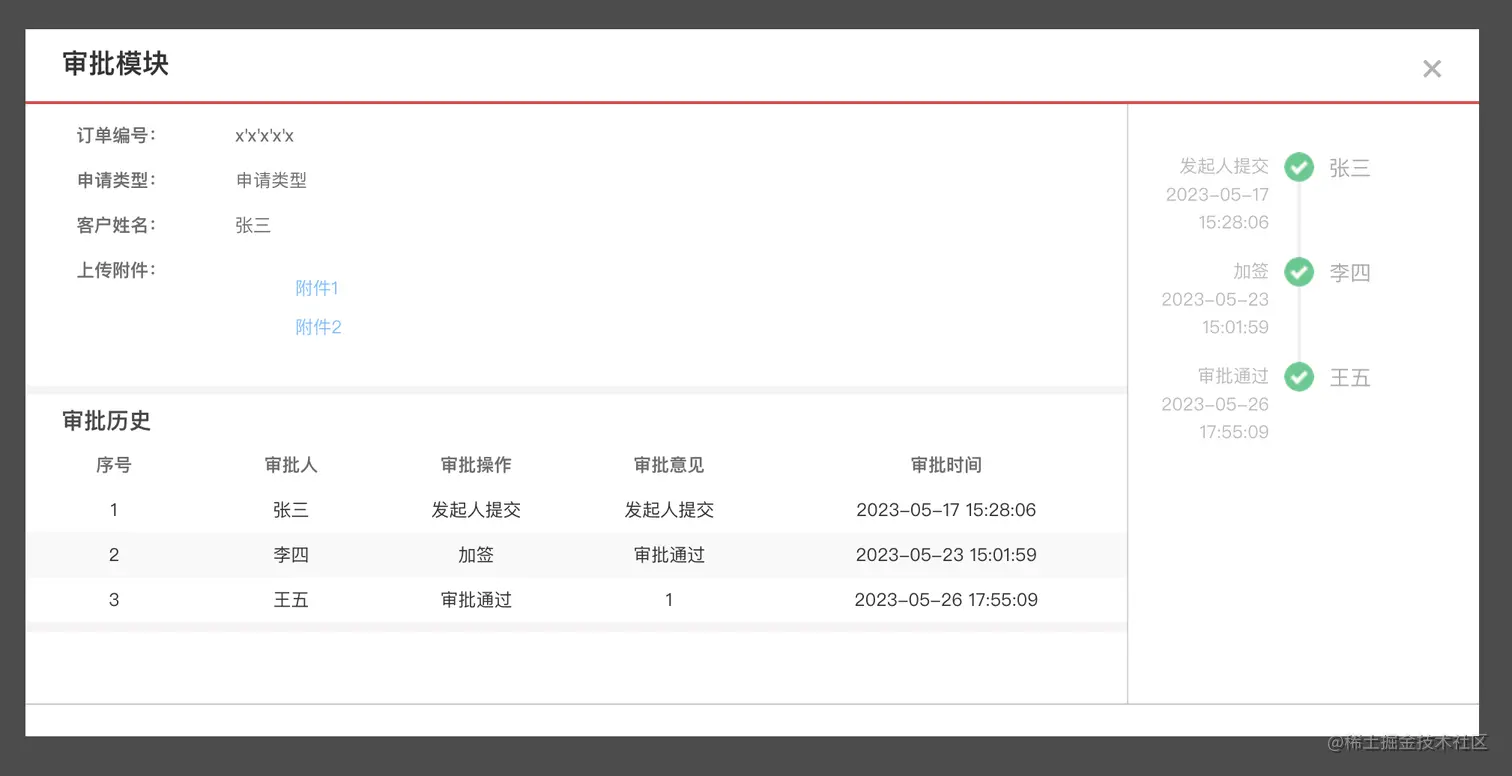Select approver 王五 in table row 3
The width and height of the screenshot is (1512, 776).
click(291, 600)
